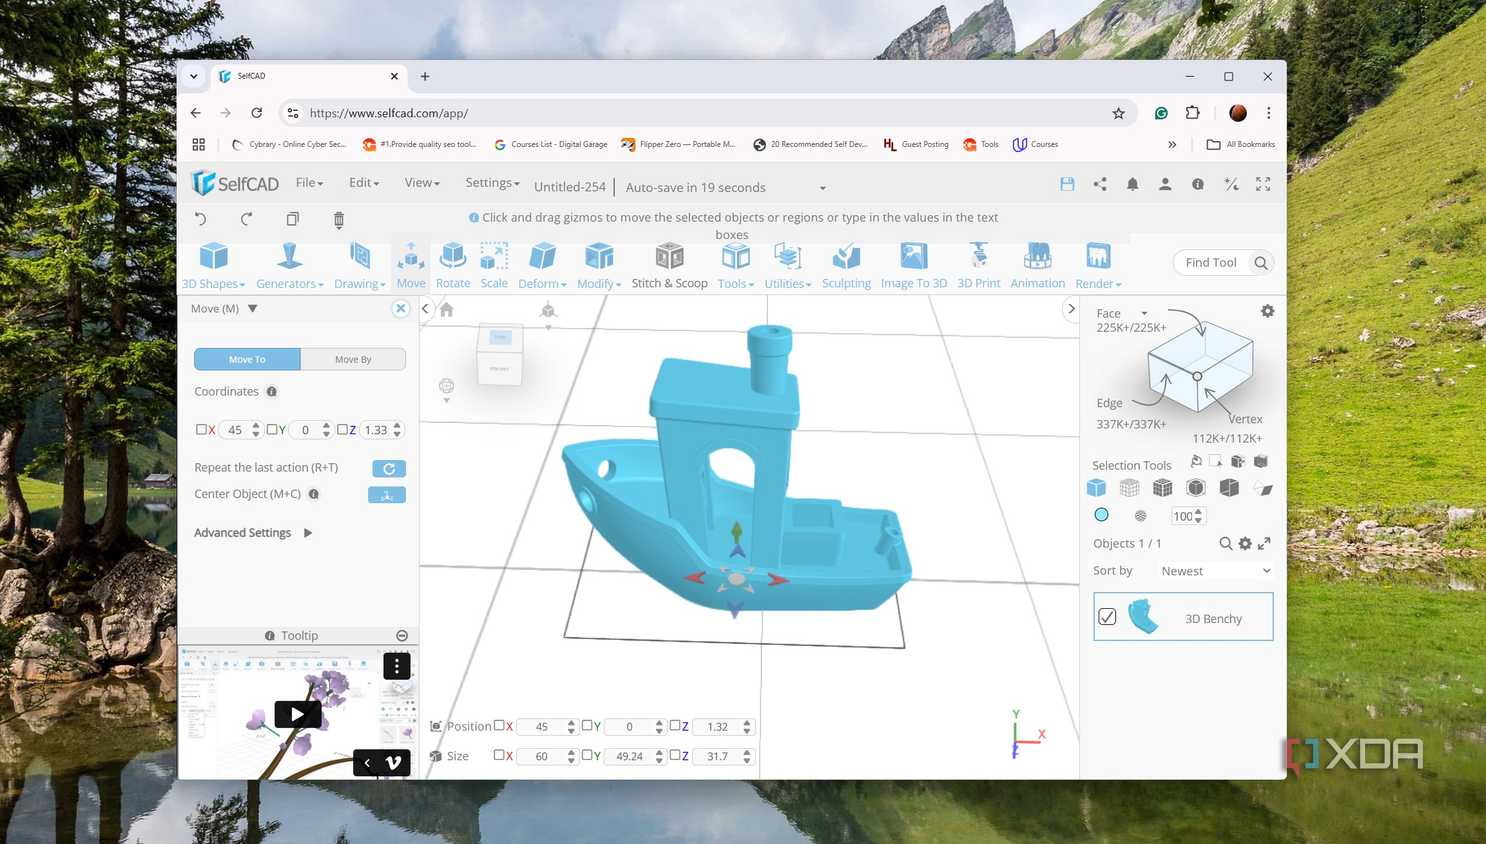The image size is (1486, 844).
Task: Select the wireframe selection mode cube
Action: (1129, 487)
